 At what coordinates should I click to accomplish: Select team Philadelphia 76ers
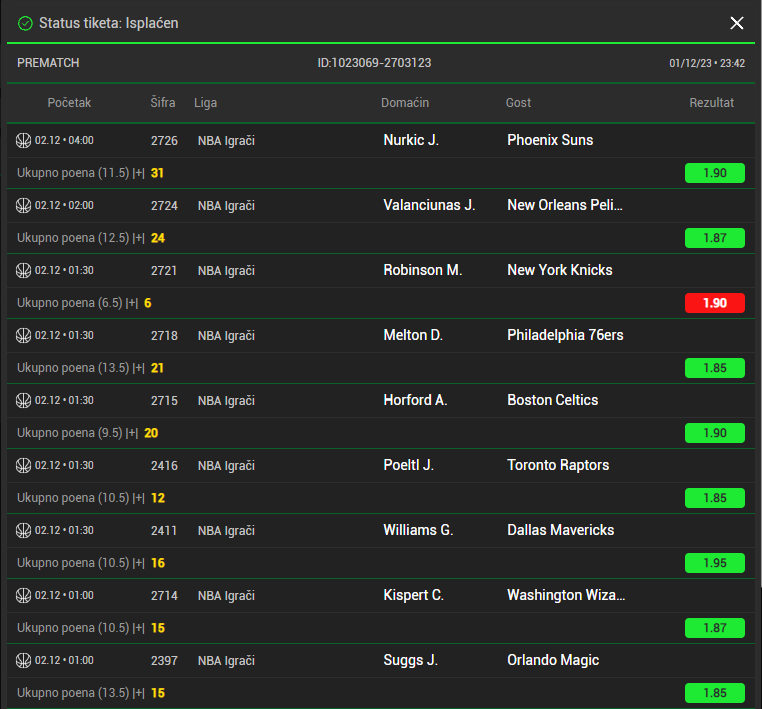[565, 335]
